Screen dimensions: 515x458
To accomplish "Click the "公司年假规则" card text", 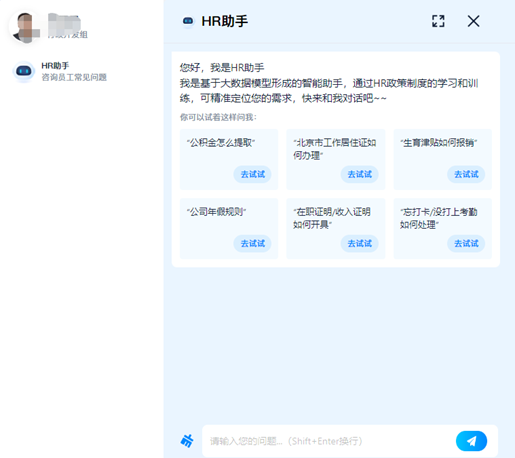I will pos(216,212).
